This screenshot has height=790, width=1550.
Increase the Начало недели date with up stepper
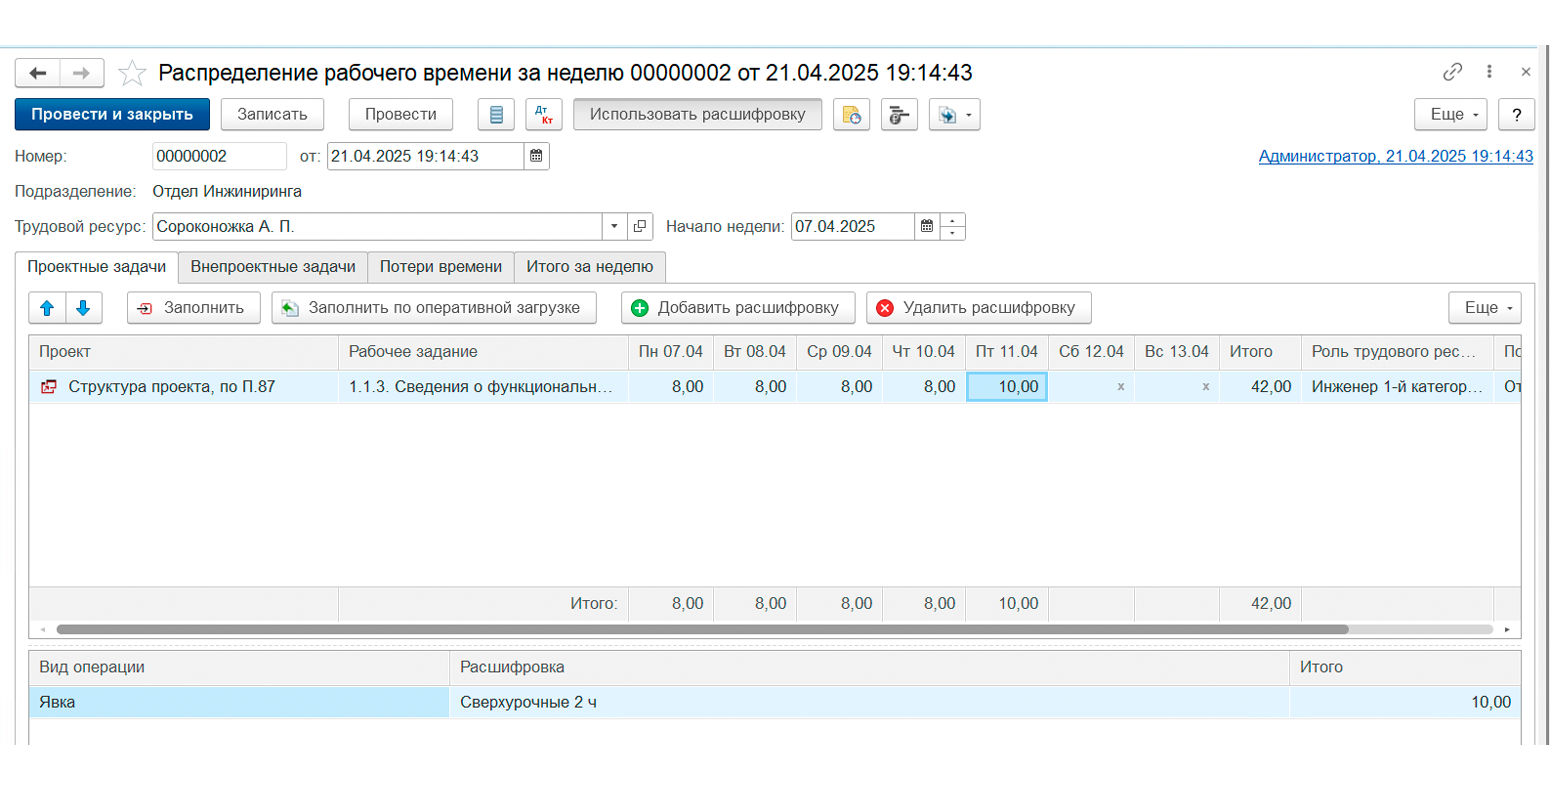click(952, 220)
